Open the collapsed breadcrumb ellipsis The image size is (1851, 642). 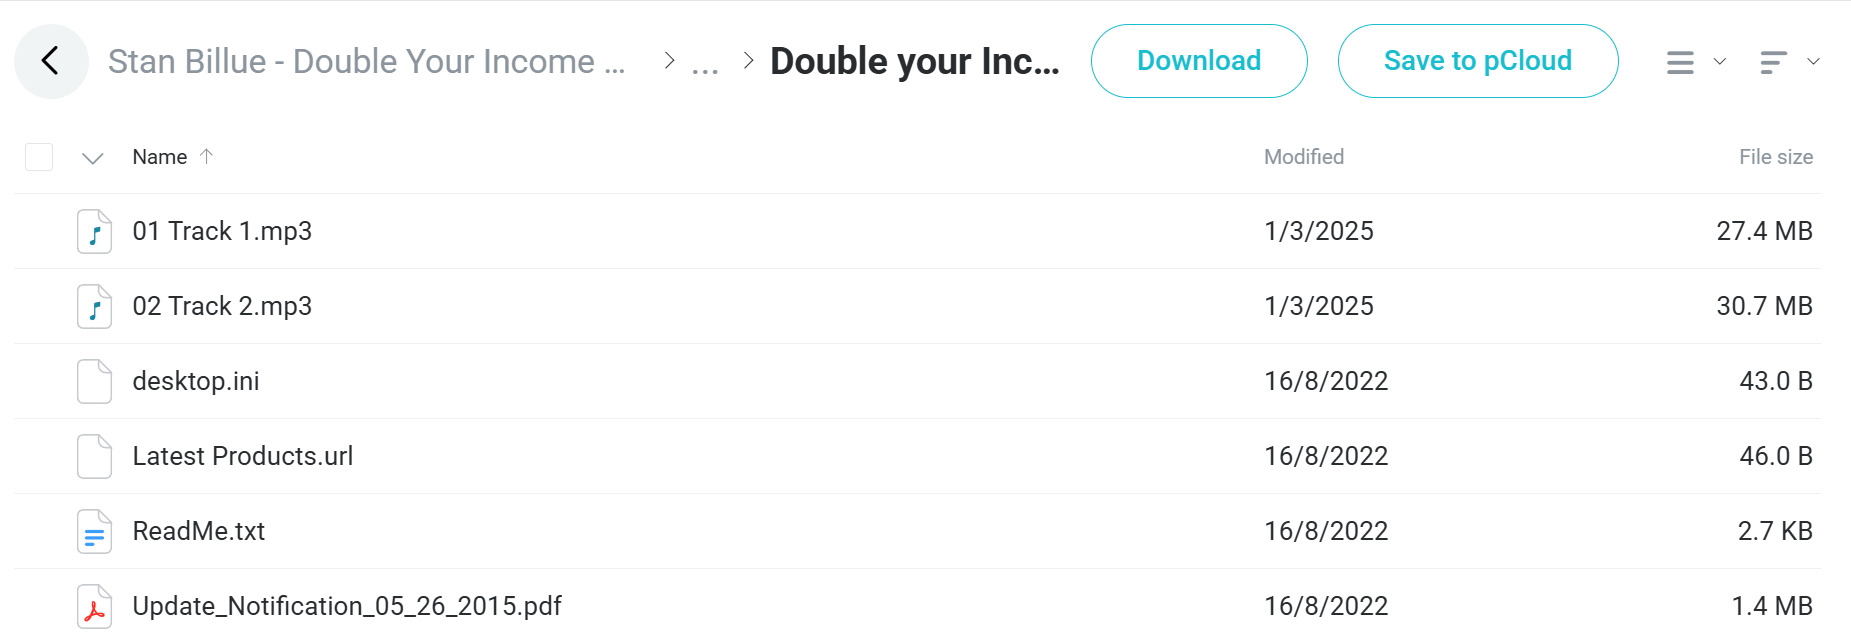(x=705, y=66)
